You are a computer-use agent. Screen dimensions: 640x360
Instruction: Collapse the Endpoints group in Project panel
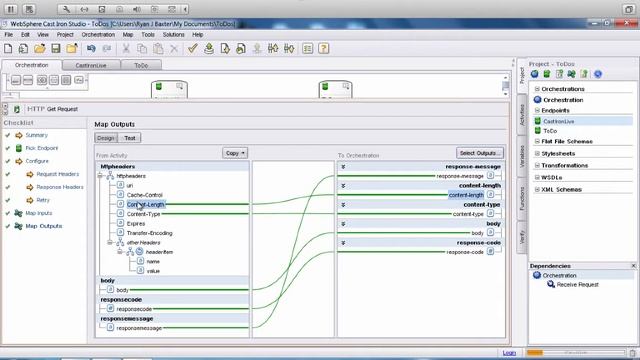pos(537,110)
